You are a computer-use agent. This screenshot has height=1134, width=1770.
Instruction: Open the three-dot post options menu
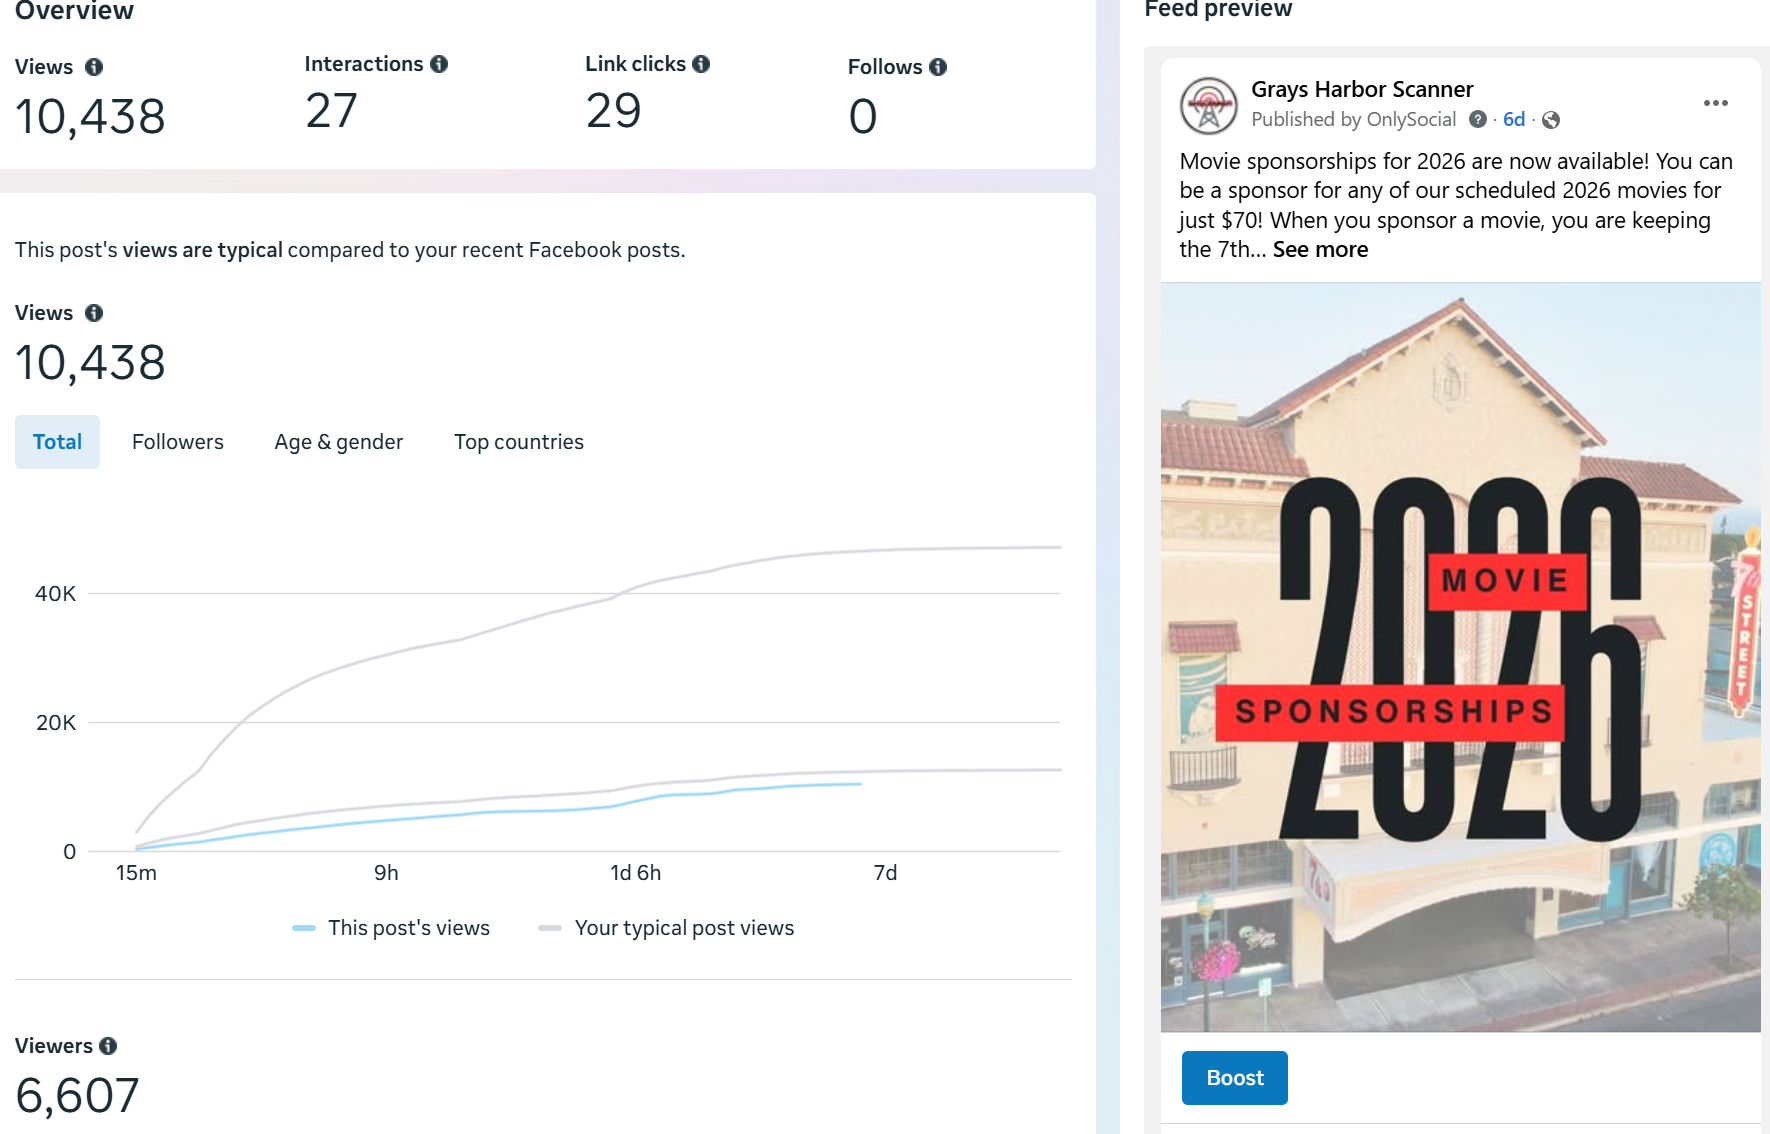[1715, 103]
